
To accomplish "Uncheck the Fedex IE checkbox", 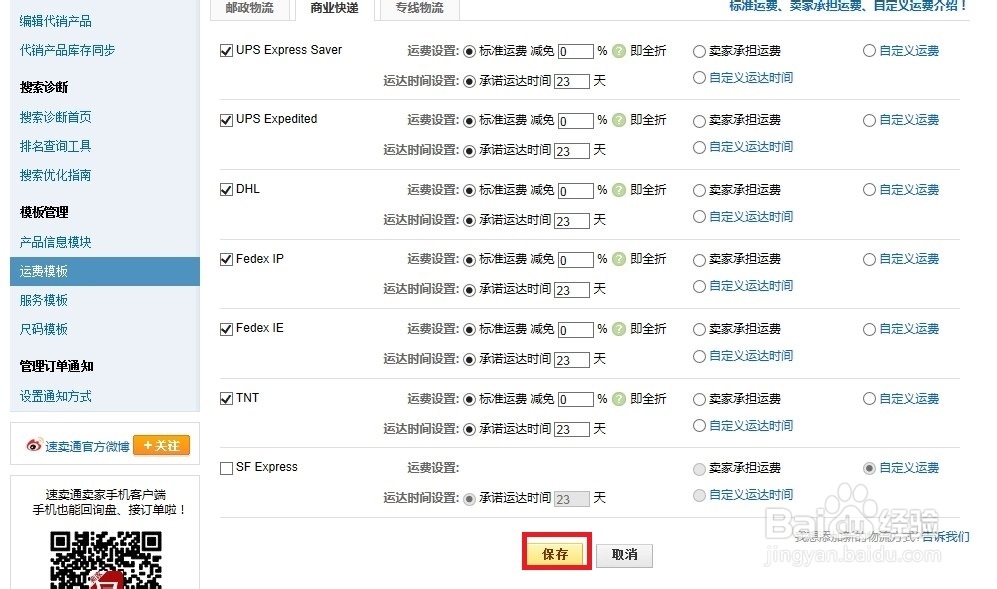I will pos(226,329).
